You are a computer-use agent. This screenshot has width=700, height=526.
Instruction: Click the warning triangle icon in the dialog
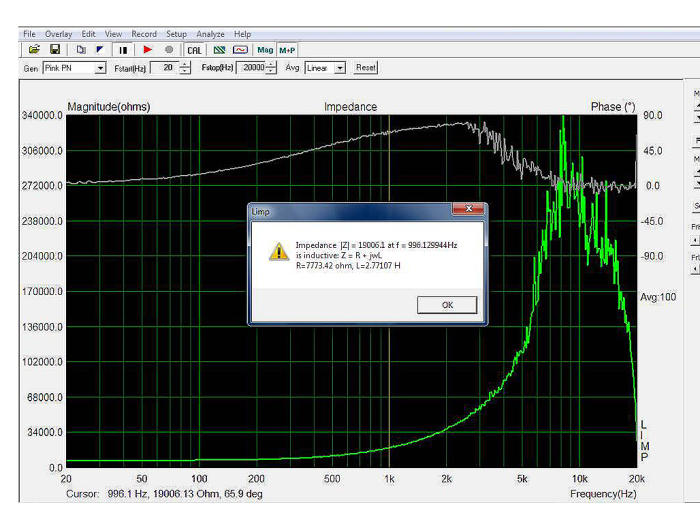pyautogui.click(x=279, y=251)
